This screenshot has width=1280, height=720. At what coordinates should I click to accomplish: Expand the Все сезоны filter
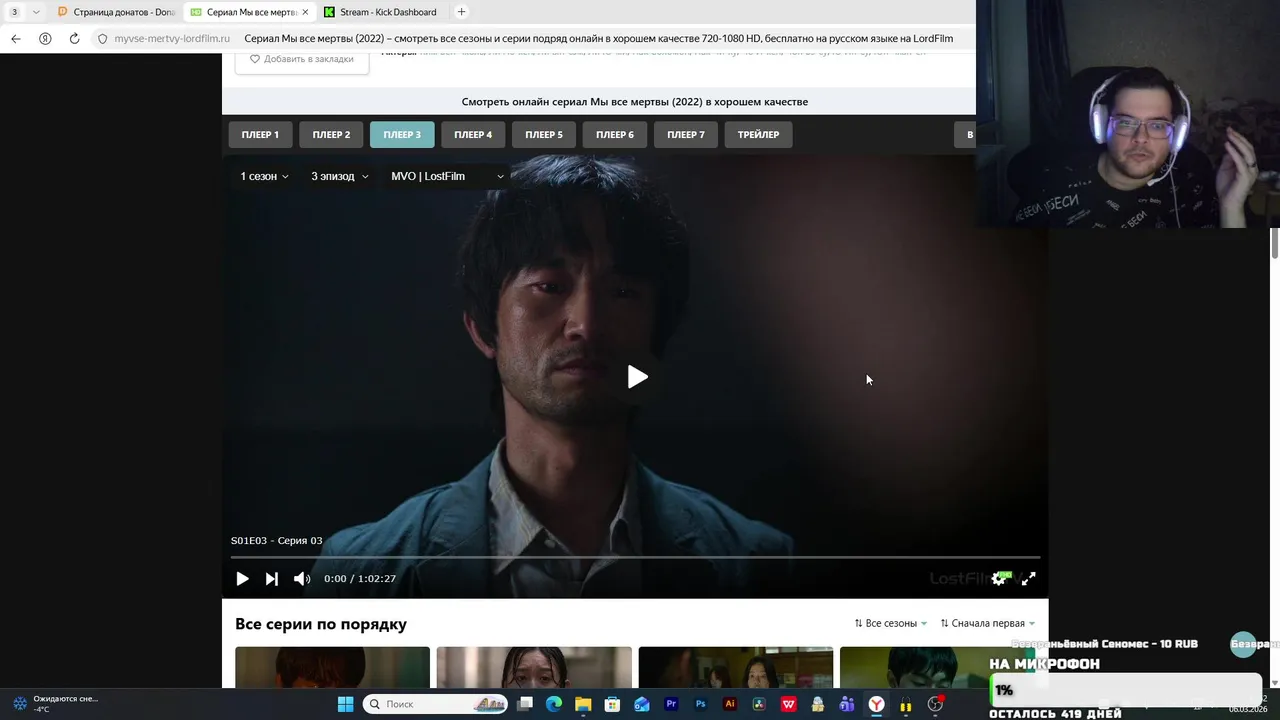tap(891, 623)
